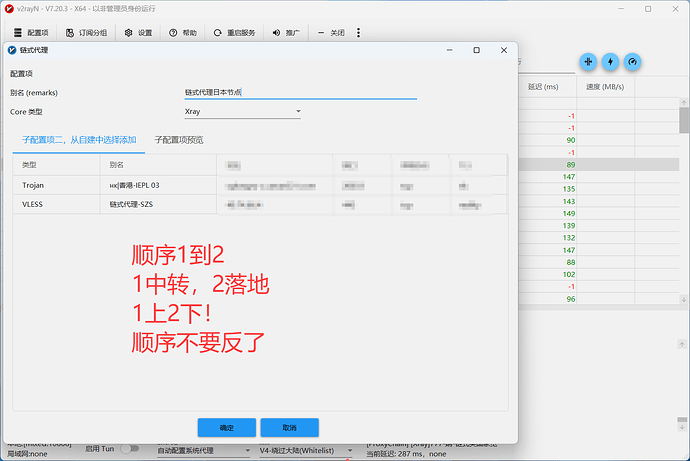Open the V4-绕过大陆(Whitelist) routing dropdown
Image resolution: width=690 pixels, height=461 pixels.
tap(306, 450)
